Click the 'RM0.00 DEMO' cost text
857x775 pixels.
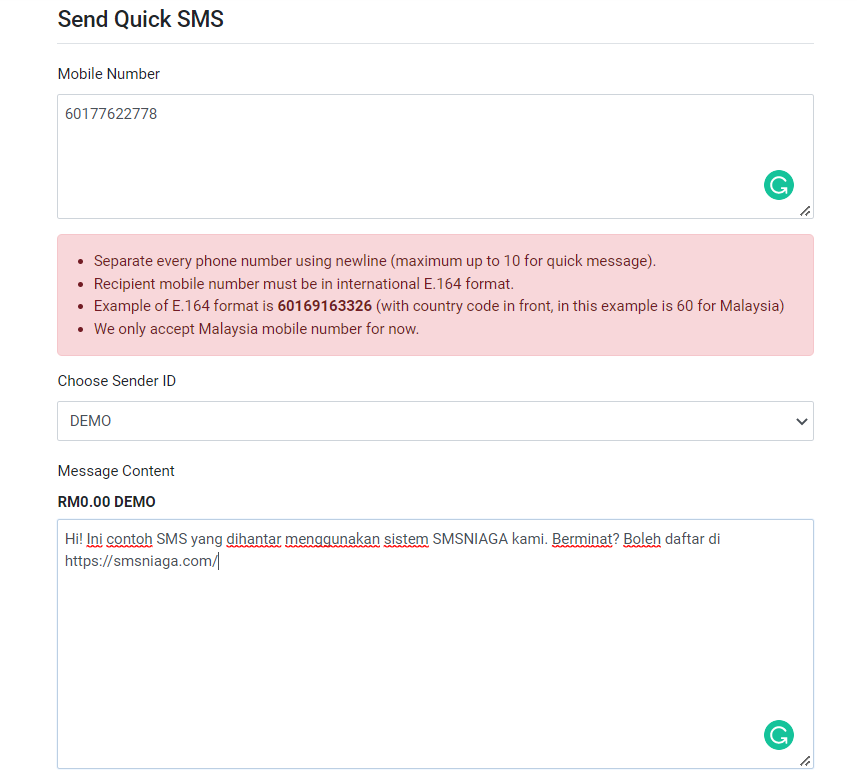[106, 502]
